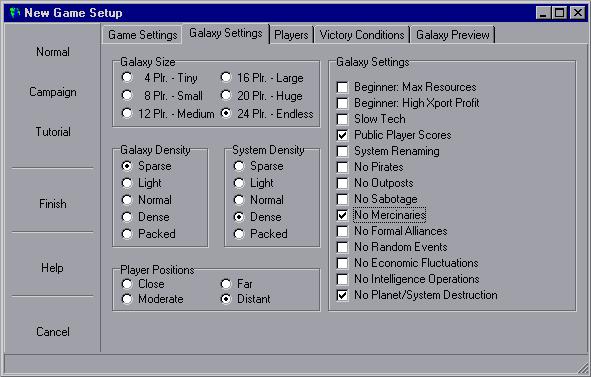This screenshot has width=591, height=377.
Task: Choose the Campaign game mode
Action: click(x=53, y=92)
